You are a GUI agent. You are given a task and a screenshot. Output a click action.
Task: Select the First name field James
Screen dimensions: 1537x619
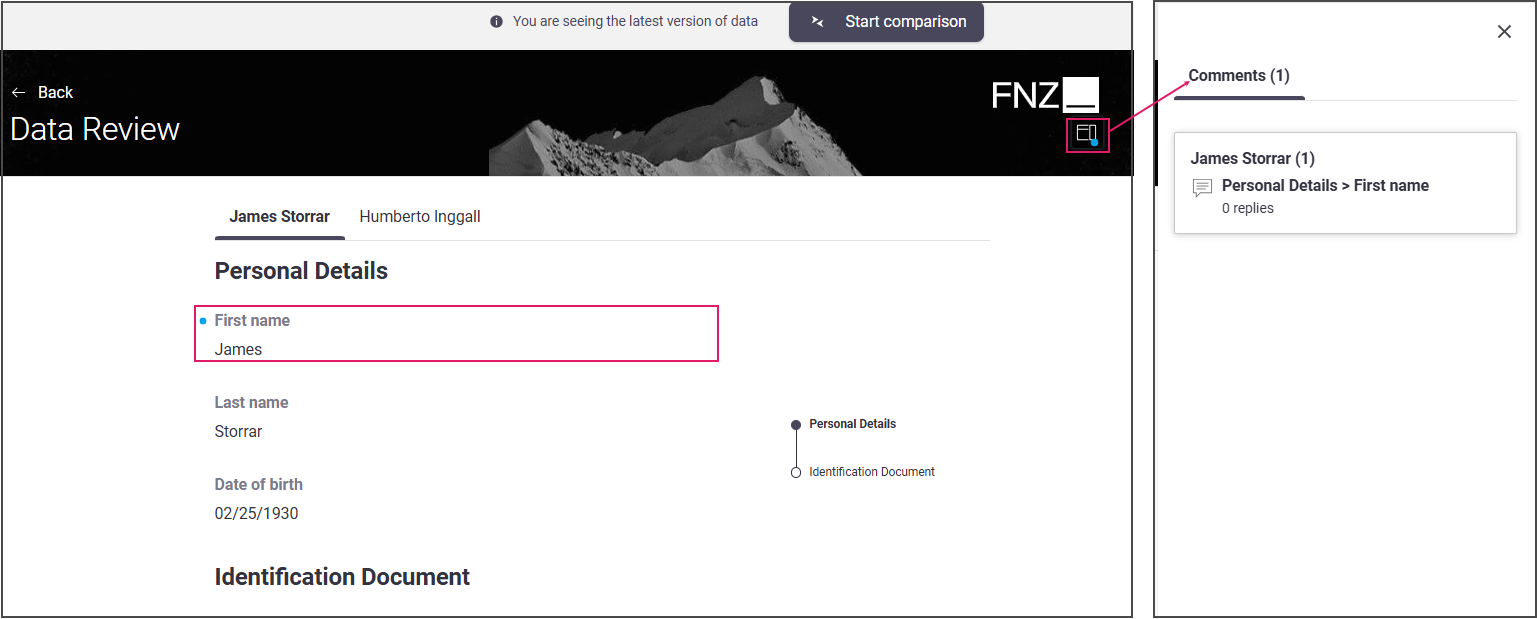[x=456, y=334]
